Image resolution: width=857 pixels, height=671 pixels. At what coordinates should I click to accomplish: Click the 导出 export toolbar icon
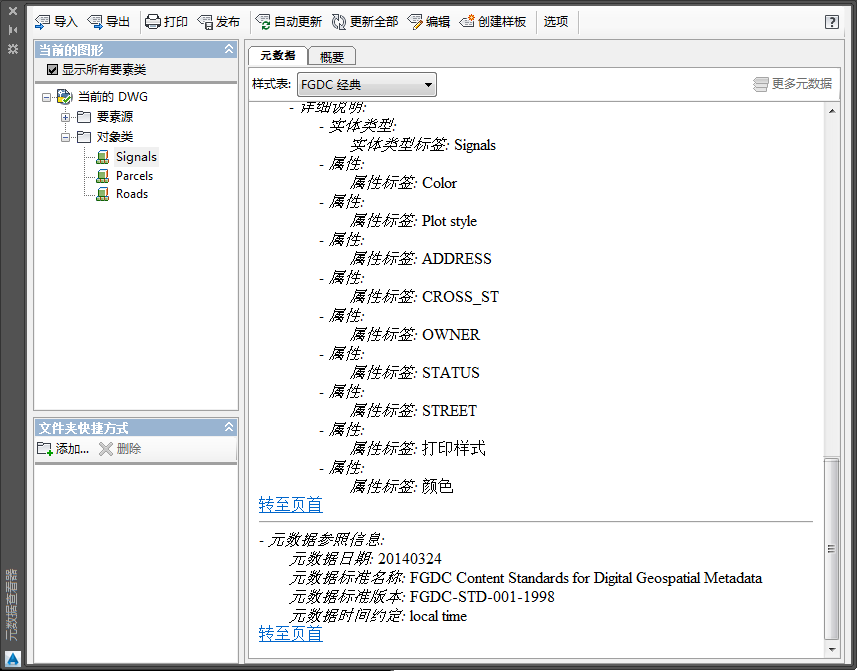tap(95, 22)
